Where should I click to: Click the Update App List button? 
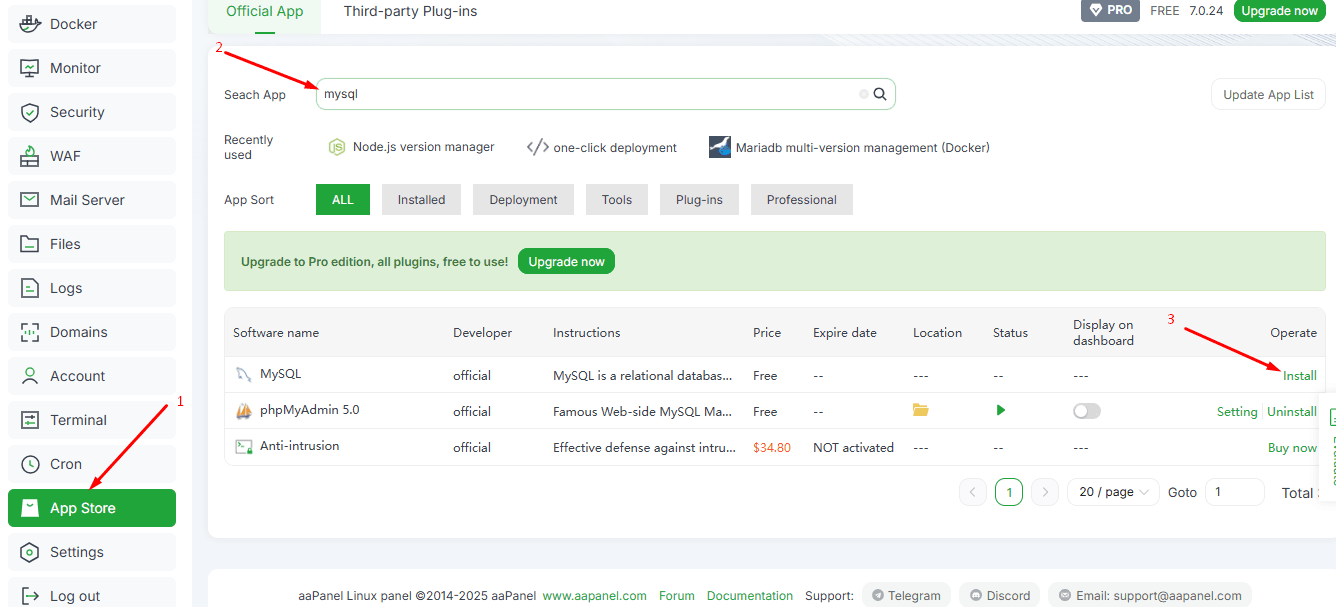coord(1268,95)
